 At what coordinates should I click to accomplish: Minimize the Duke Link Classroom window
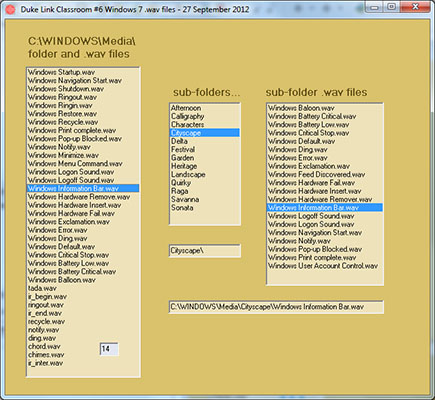[x=374, y=7]
